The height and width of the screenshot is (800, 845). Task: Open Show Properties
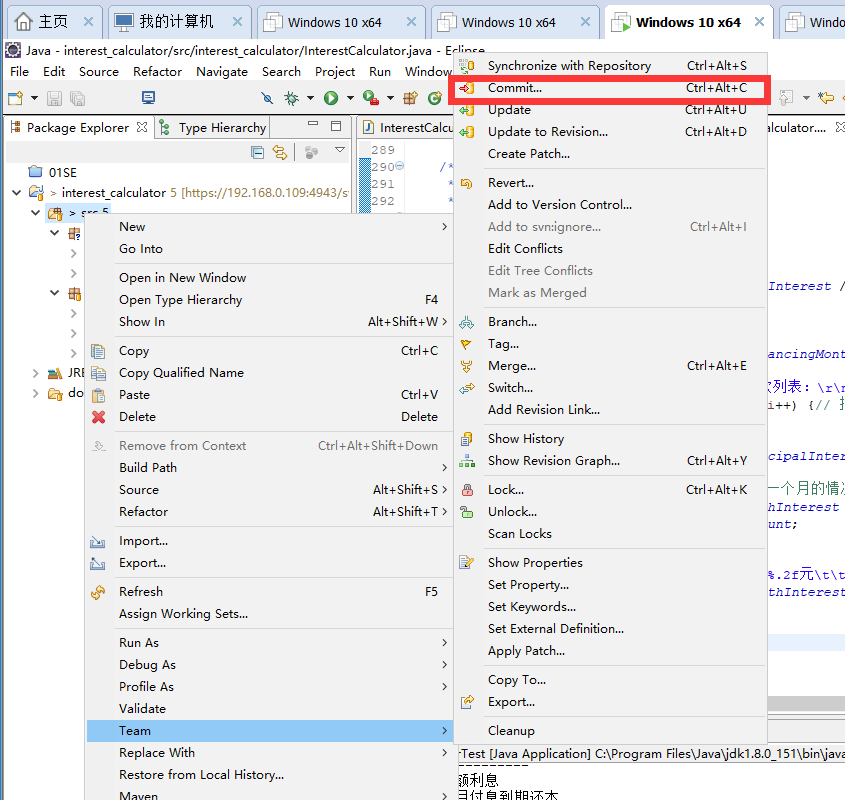[x=609, y=563]
